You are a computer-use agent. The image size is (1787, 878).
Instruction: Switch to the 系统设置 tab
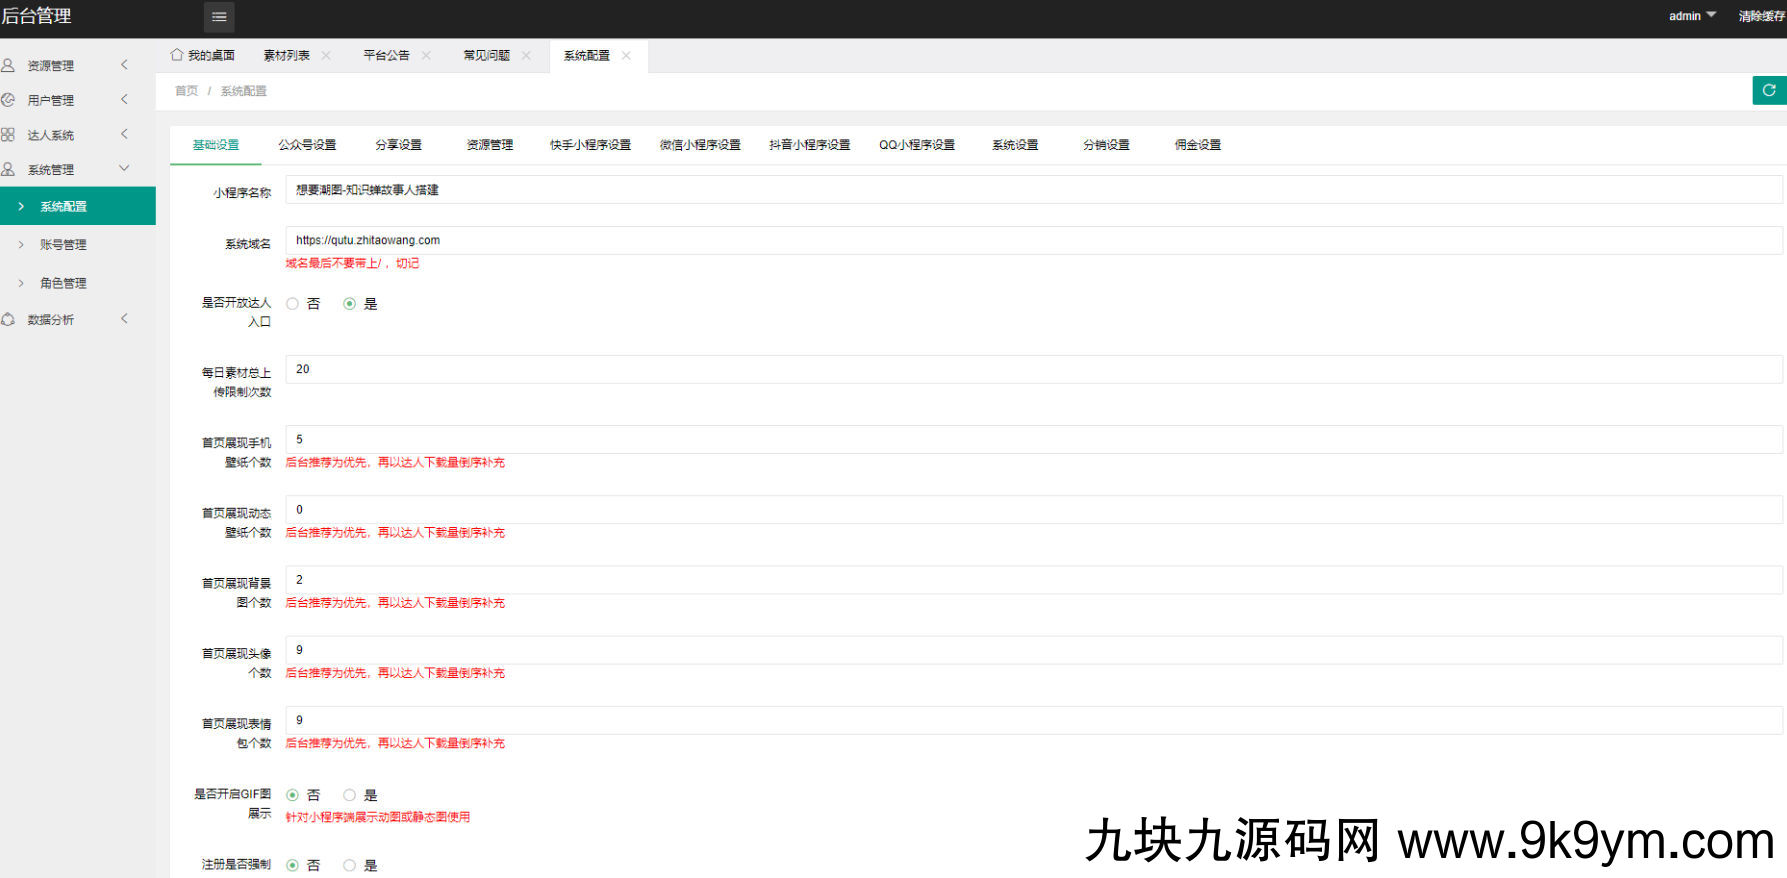tap(1015, 145)
